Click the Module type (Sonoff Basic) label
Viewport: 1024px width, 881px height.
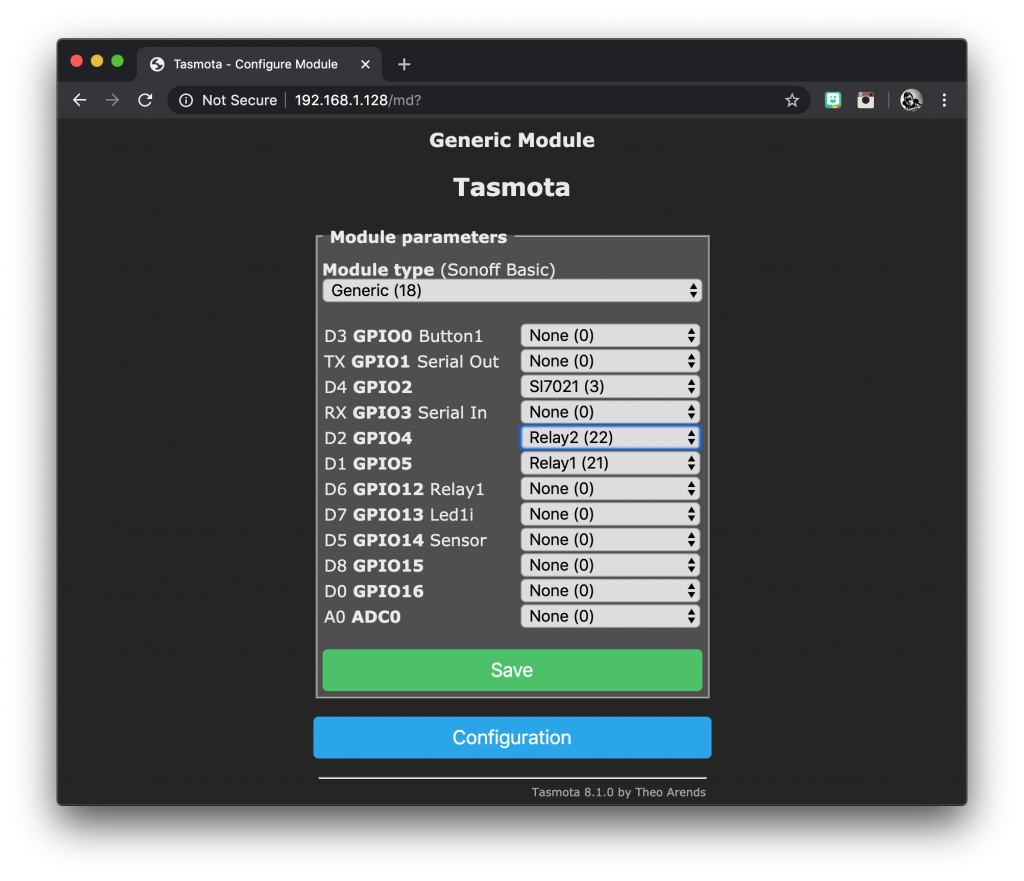(x=439, y=270)
